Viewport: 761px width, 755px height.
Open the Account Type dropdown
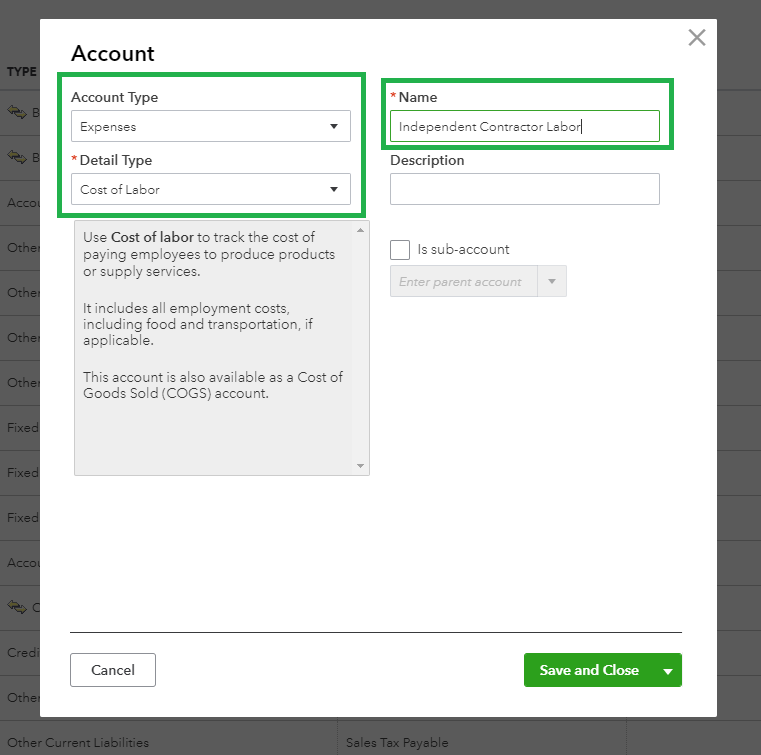(x=210, y=127)
